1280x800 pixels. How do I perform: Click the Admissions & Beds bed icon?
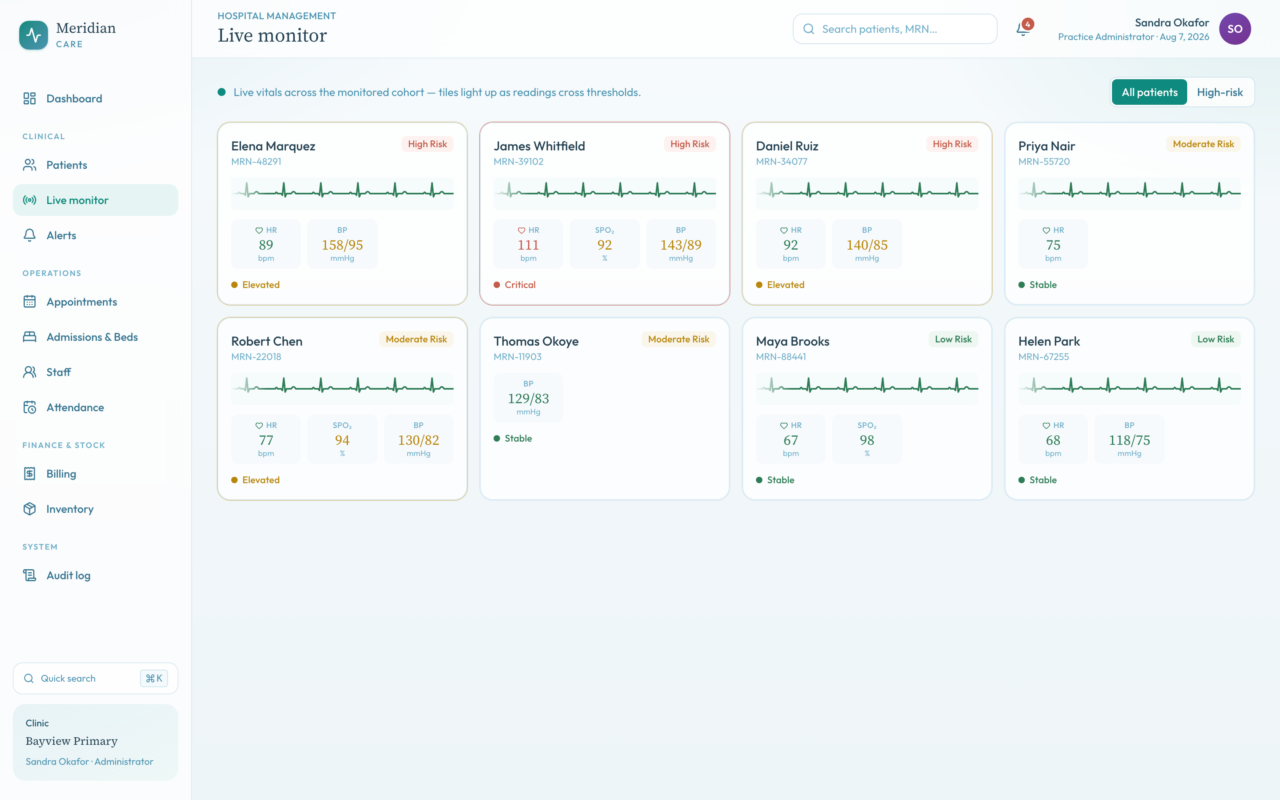(29, 337)
